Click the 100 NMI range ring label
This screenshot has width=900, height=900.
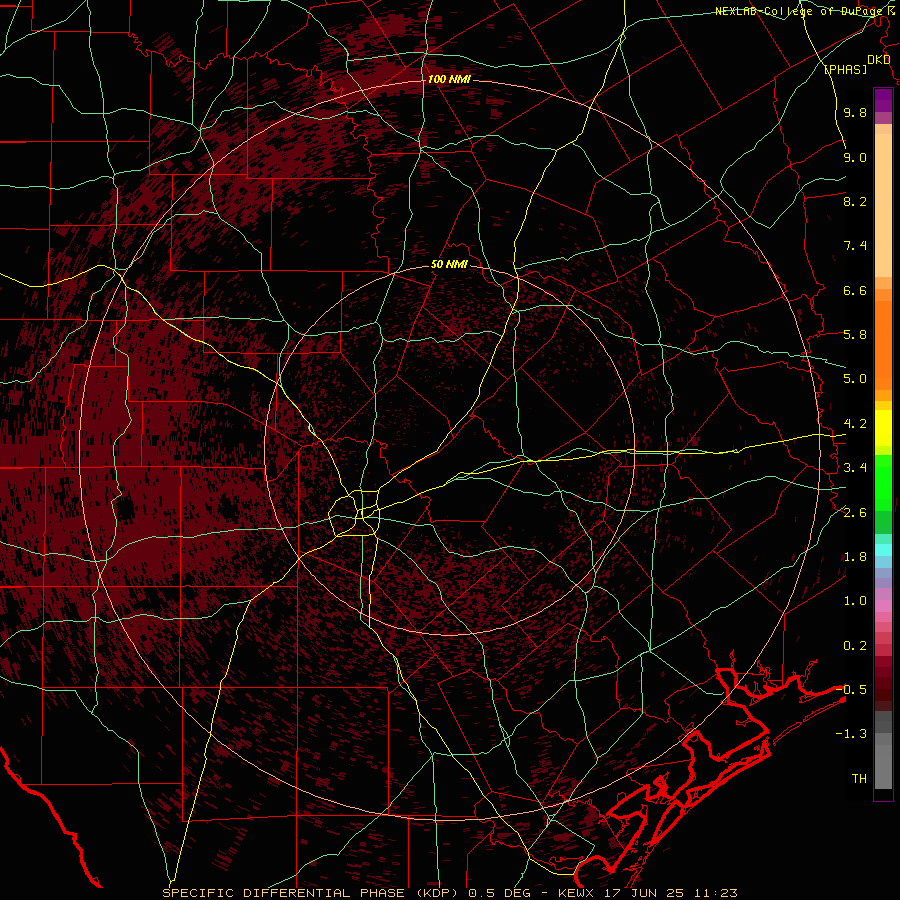pyautogui.click(x=449, y=79)
